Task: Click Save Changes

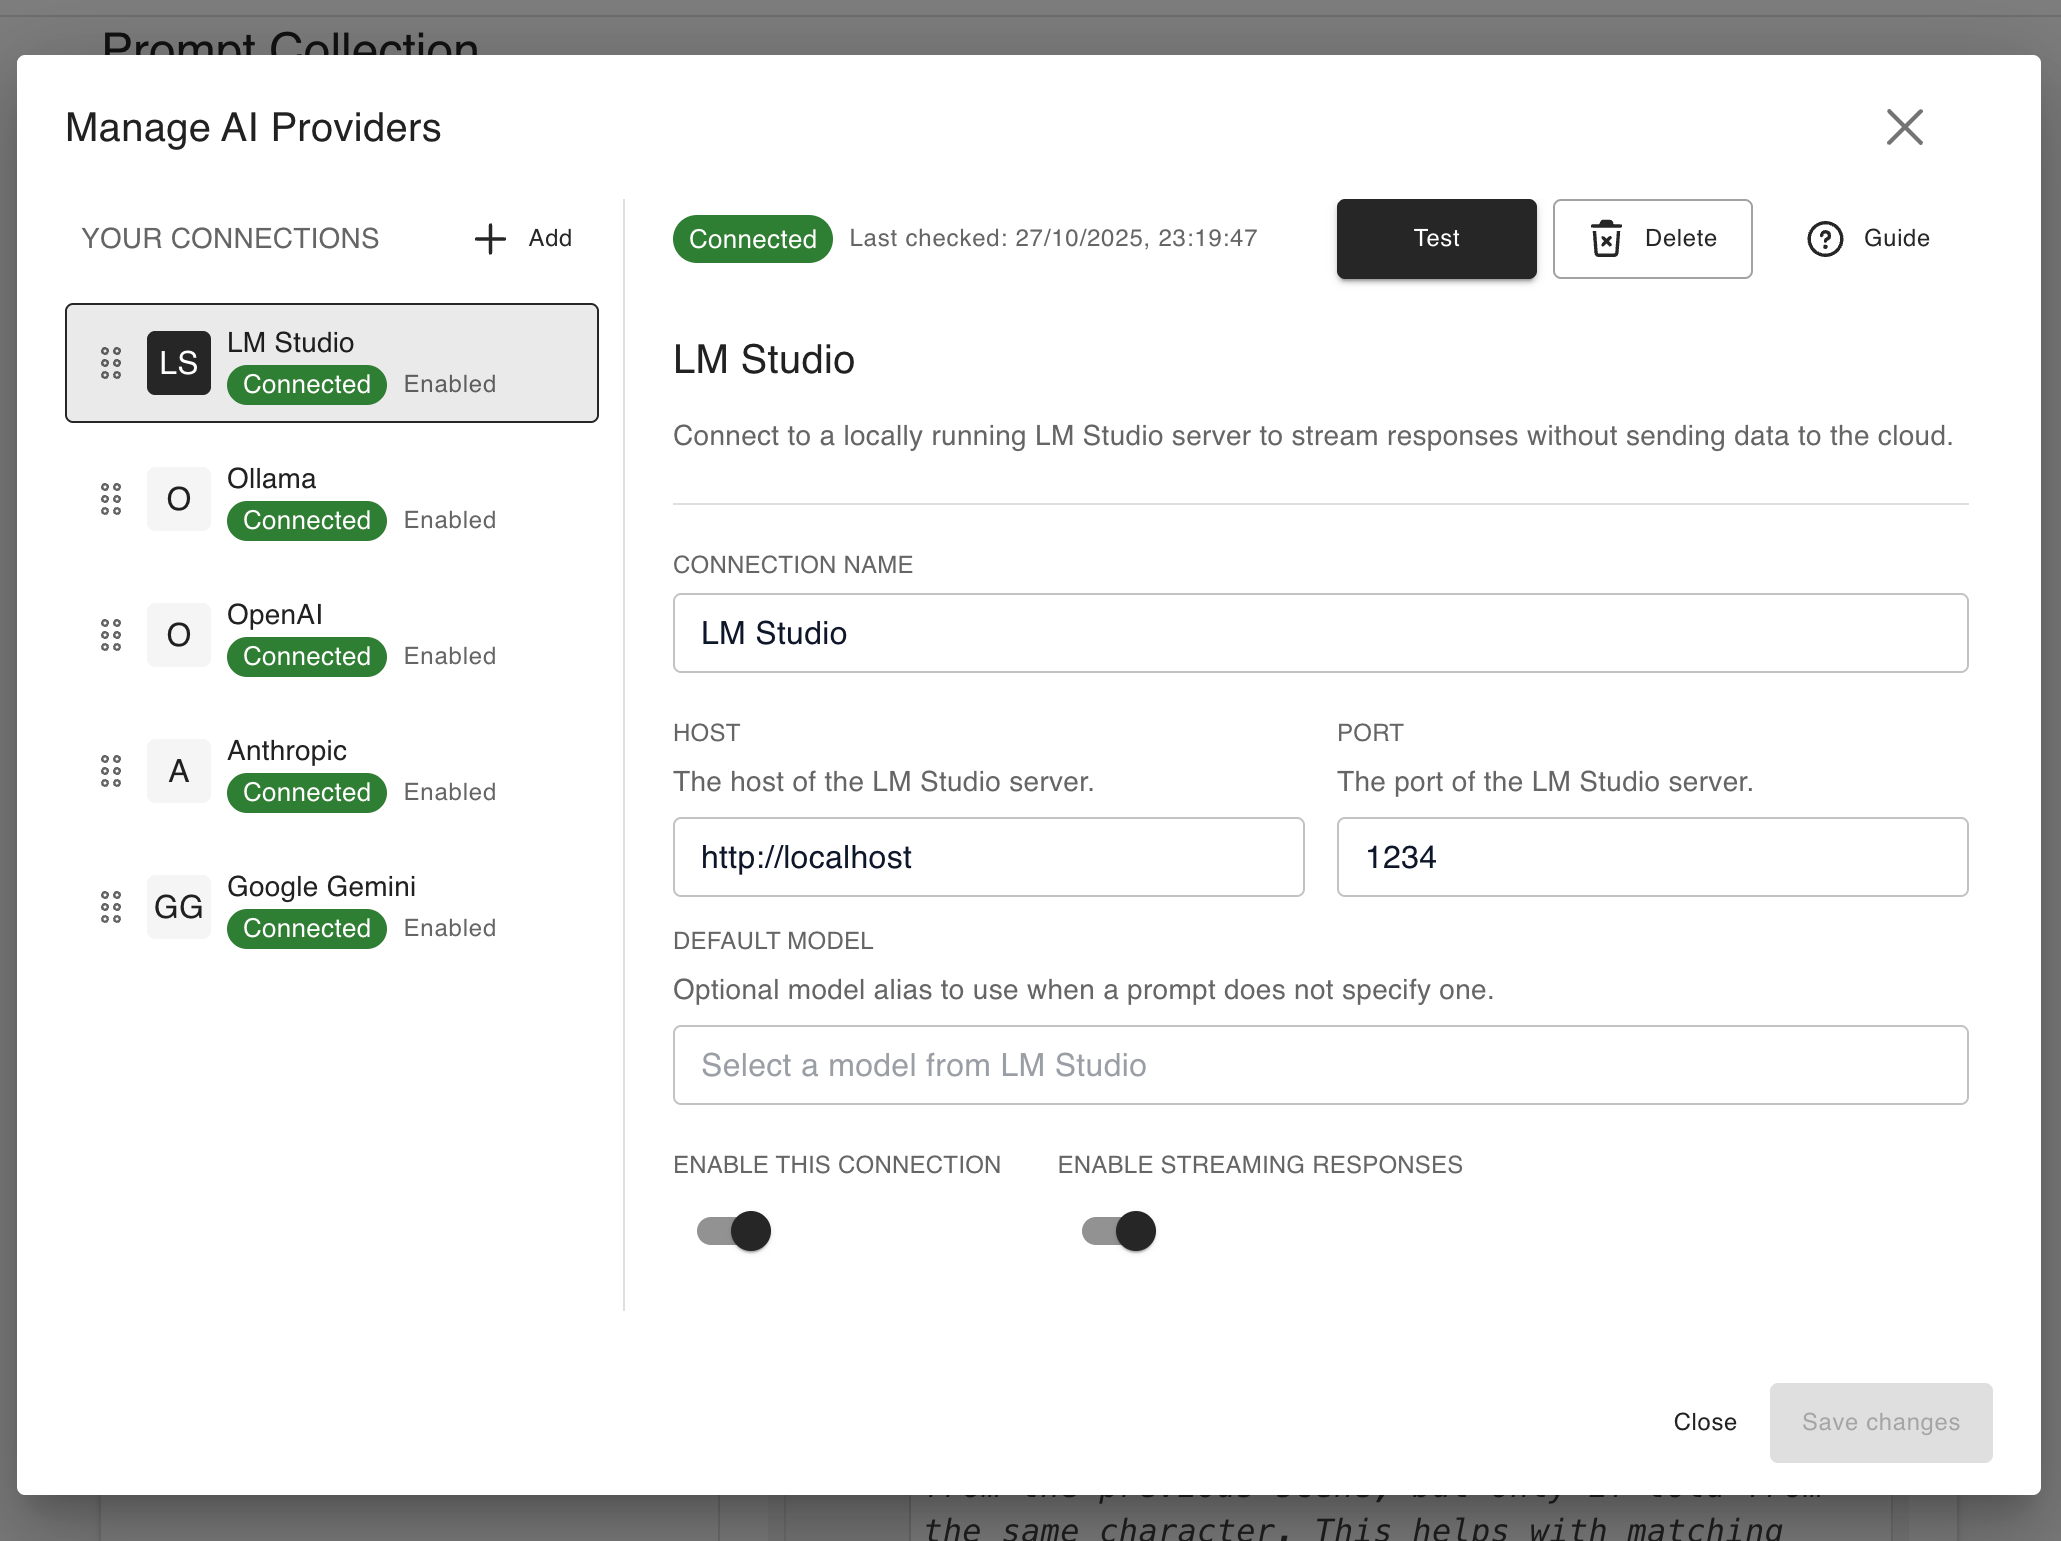Action: click(x=1880, y=1422)
